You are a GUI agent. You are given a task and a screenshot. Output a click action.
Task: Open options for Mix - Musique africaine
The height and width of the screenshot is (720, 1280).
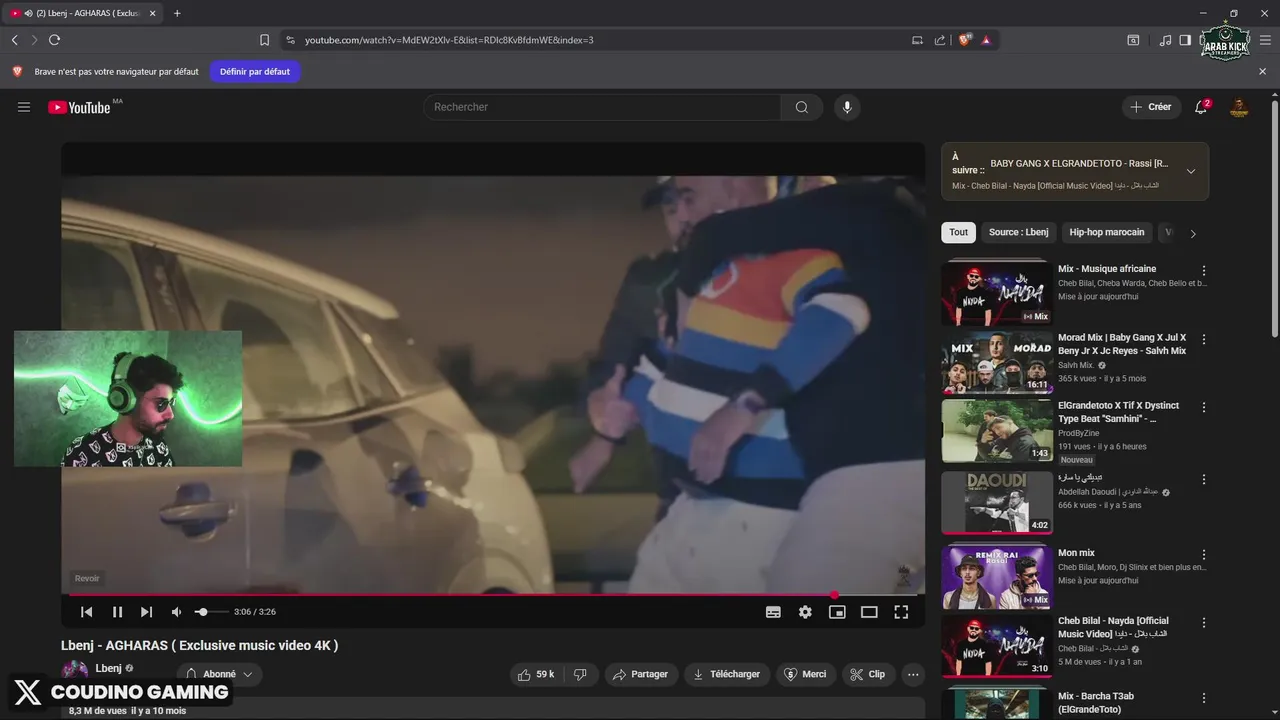[1204, 270]
